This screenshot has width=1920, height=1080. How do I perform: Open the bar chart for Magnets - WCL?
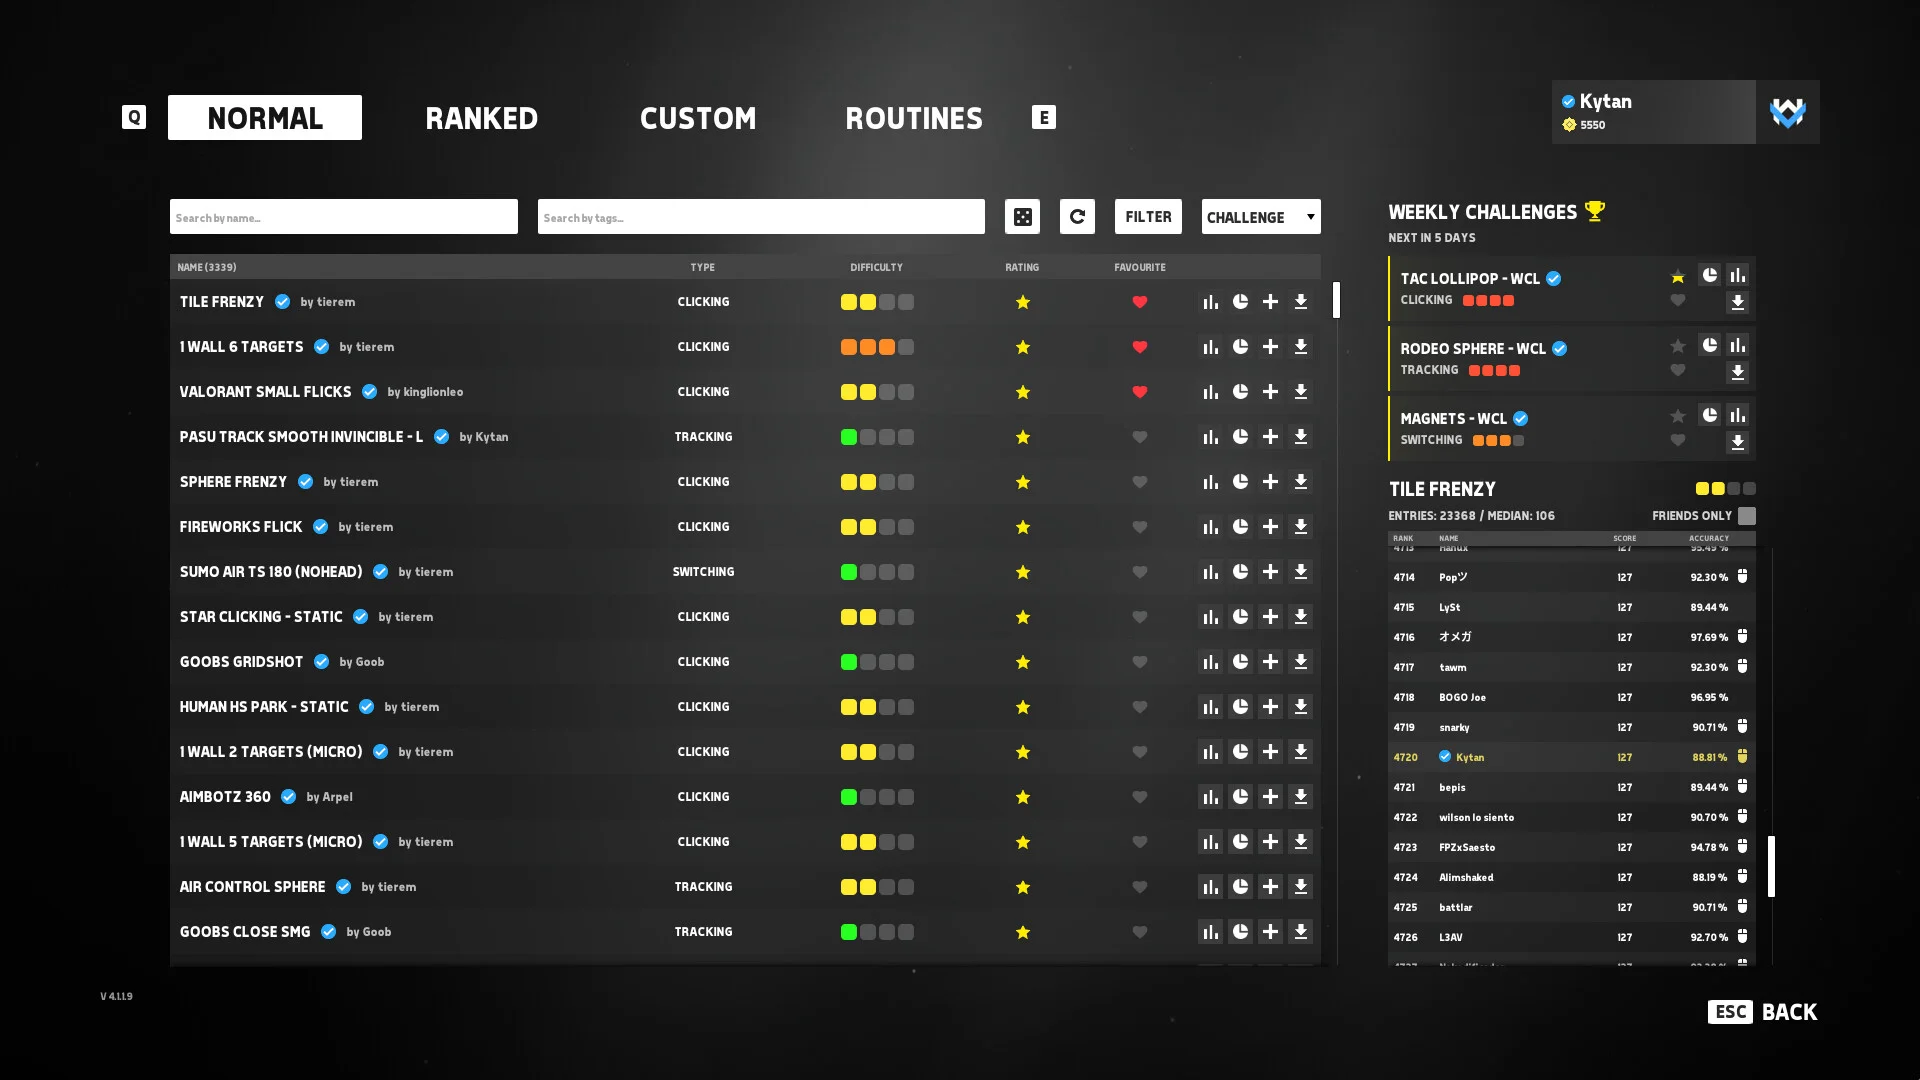click(1738, 415)
